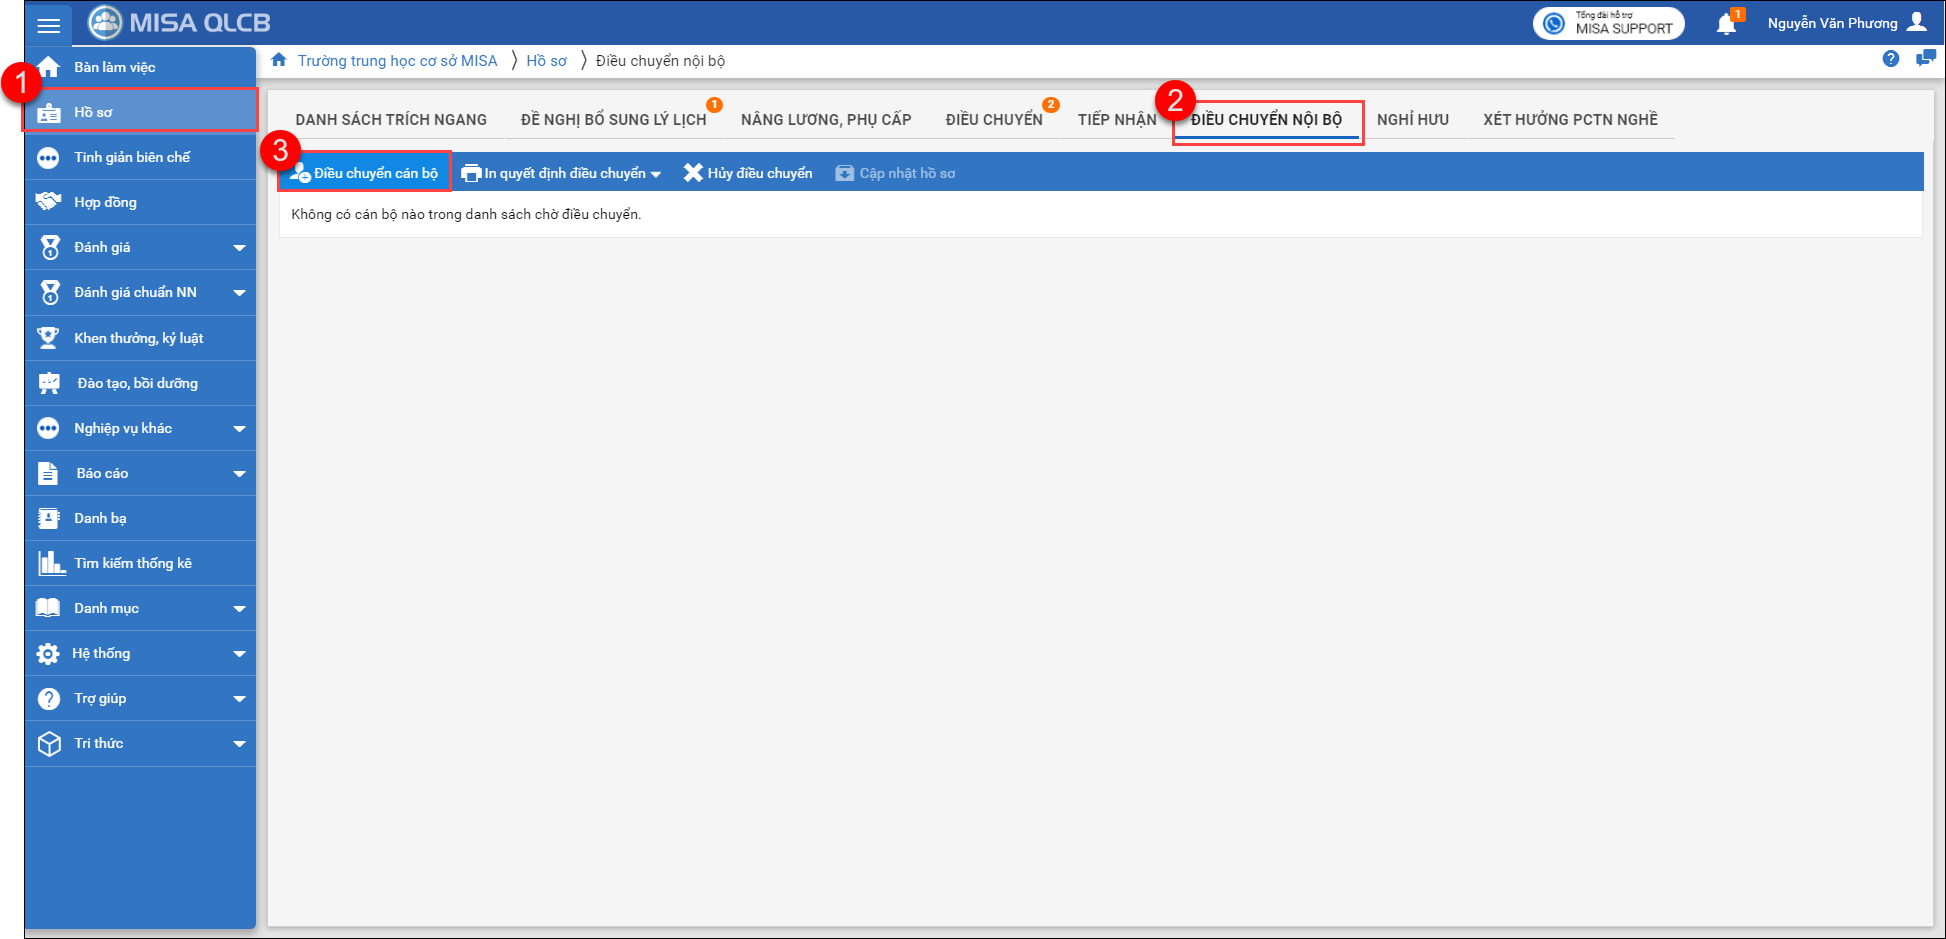Screen dimensions: 1946x939
Task: Click the help question mark icon
Action: (1890, 59)
